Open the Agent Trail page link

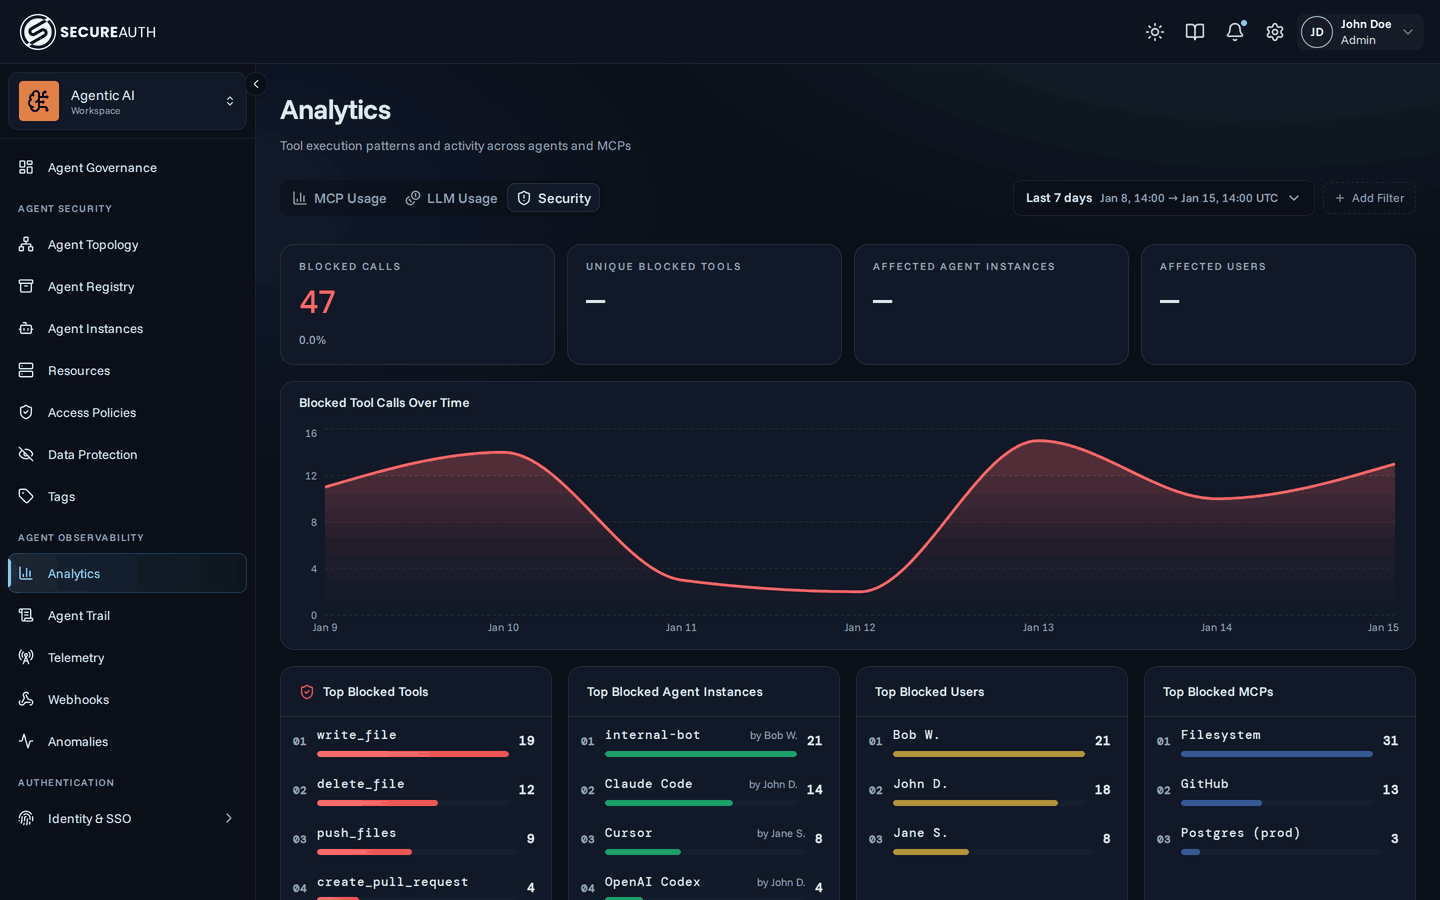click(x=127, y=615)
